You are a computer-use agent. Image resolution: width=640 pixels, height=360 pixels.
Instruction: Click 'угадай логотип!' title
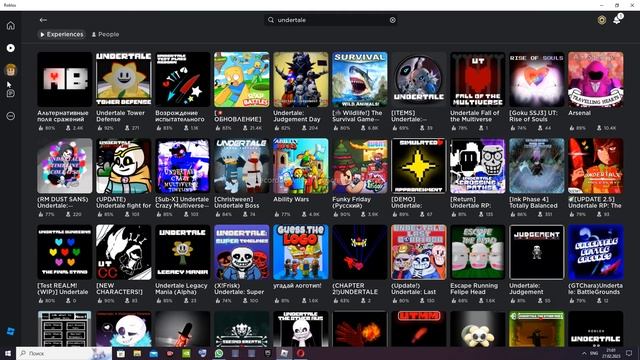(297, 286)
